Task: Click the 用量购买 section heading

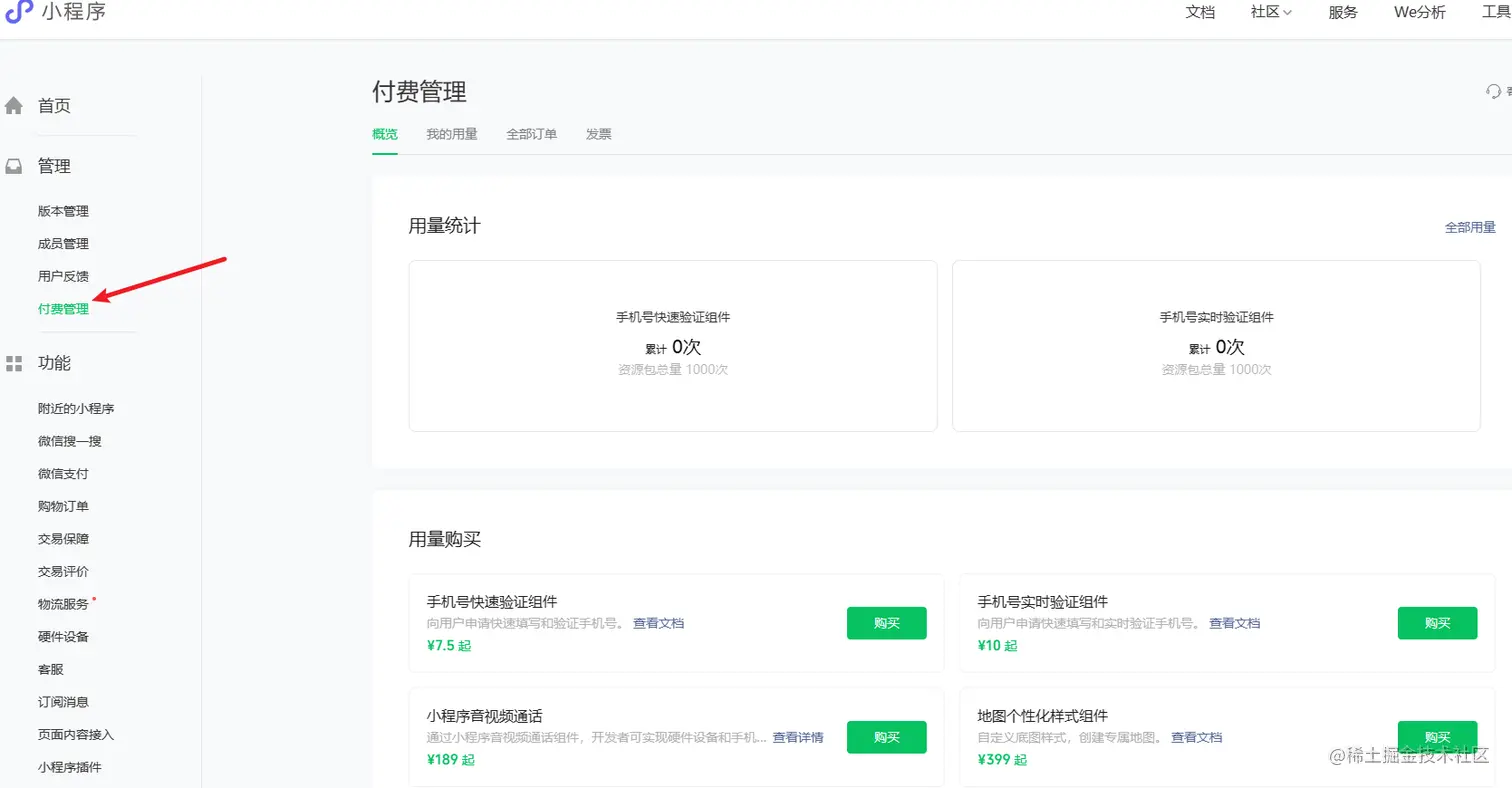Action: click(x=444, y=540)
